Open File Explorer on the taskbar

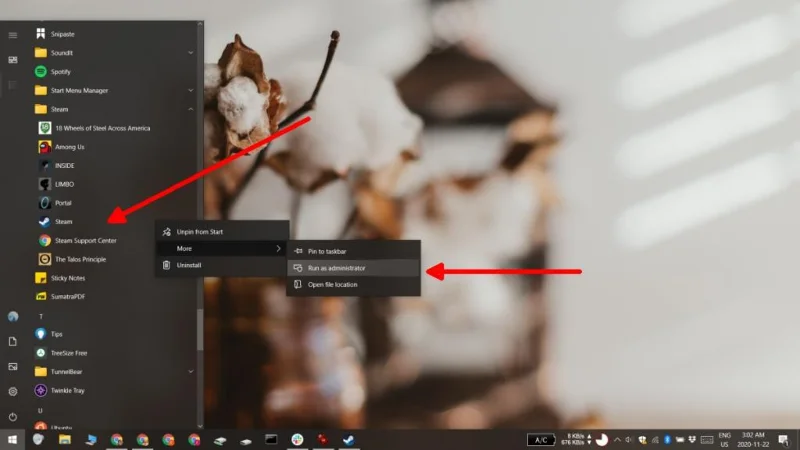64,440
